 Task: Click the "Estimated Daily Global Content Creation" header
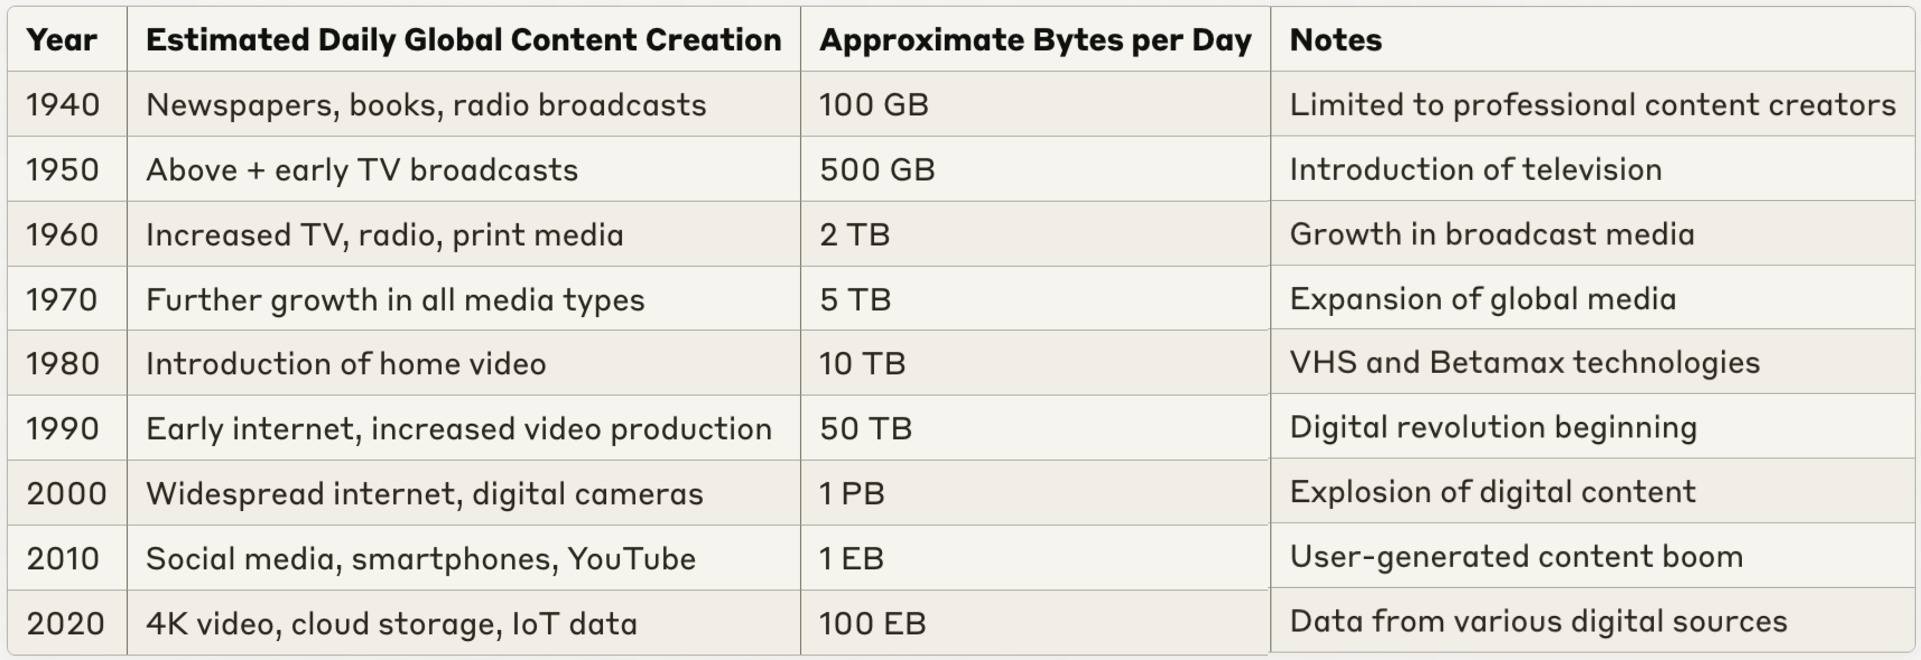(x=463, y=40)
